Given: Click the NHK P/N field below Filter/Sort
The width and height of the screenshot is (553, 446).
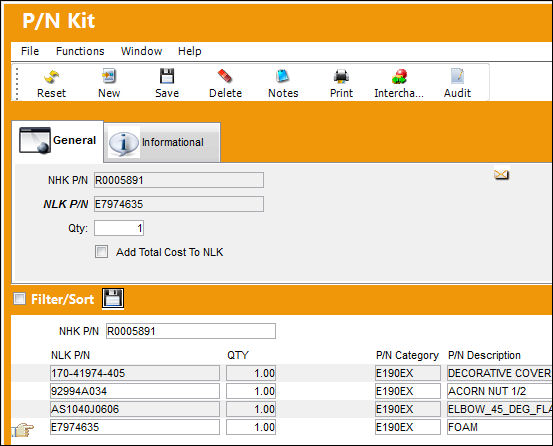Looking at the screenshot, I should [191, 331].
